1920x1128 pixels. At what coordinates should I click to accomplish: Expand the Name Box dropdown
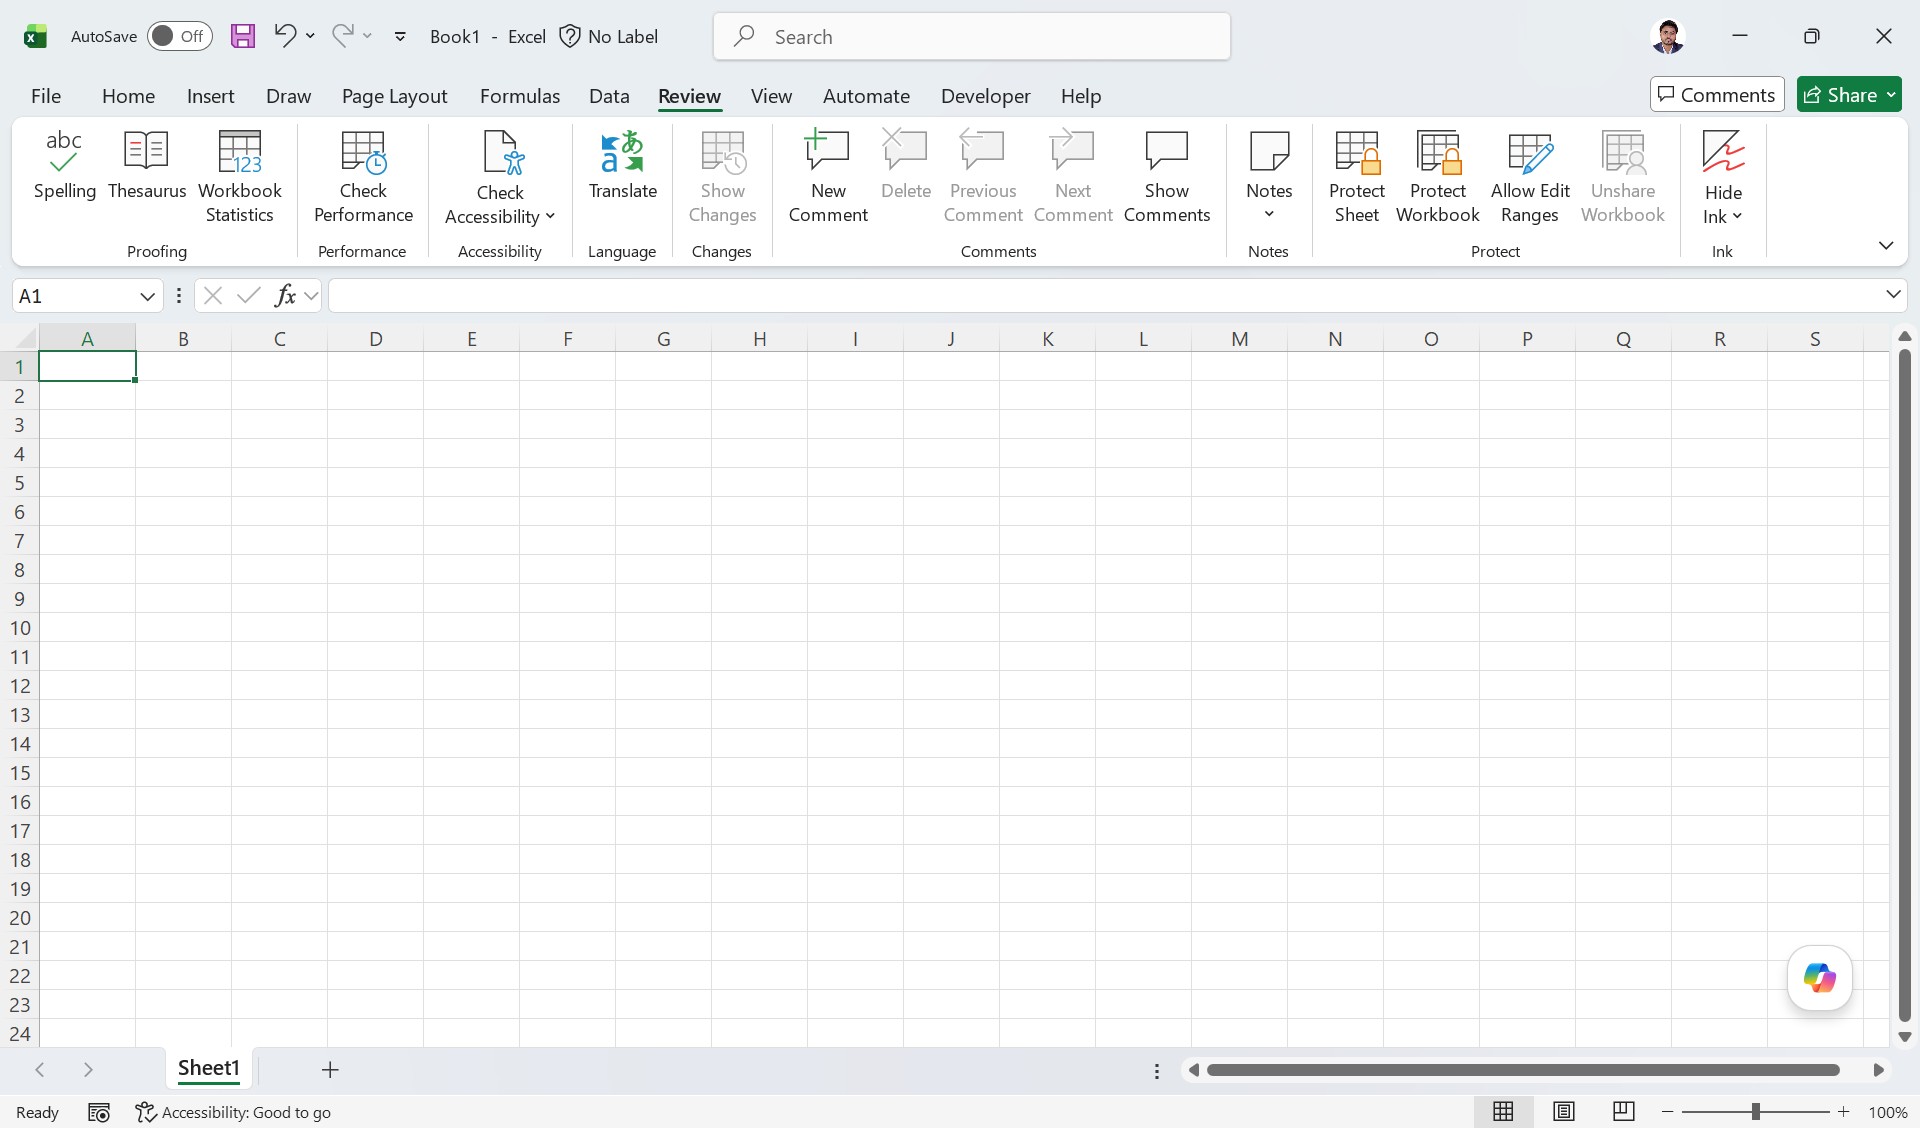tap(147, 296)
